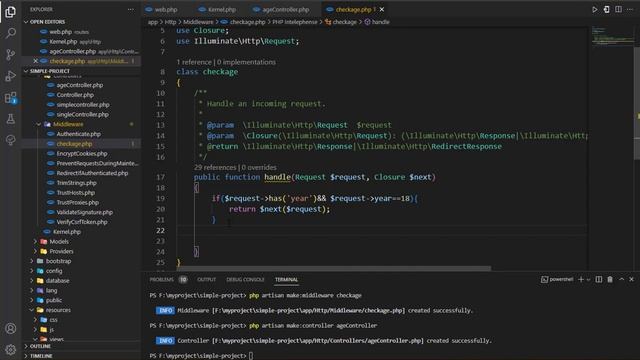Open the Run and Debug view
The height and width of the screenshot is (360, 640).
pyautogui.click(x=11, y=76)
